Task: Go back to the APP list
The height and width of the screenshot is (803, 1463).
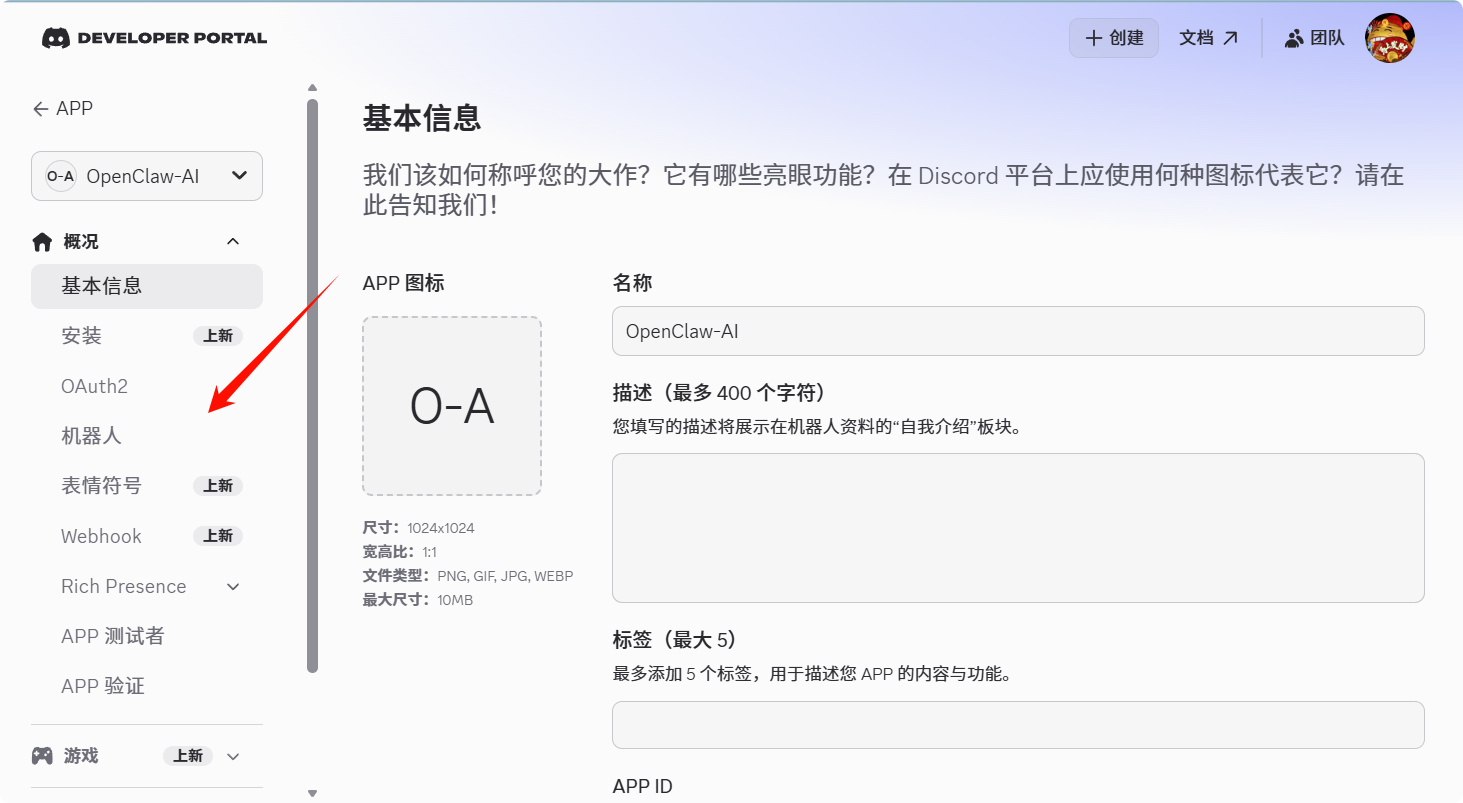Action: [63, 109]
